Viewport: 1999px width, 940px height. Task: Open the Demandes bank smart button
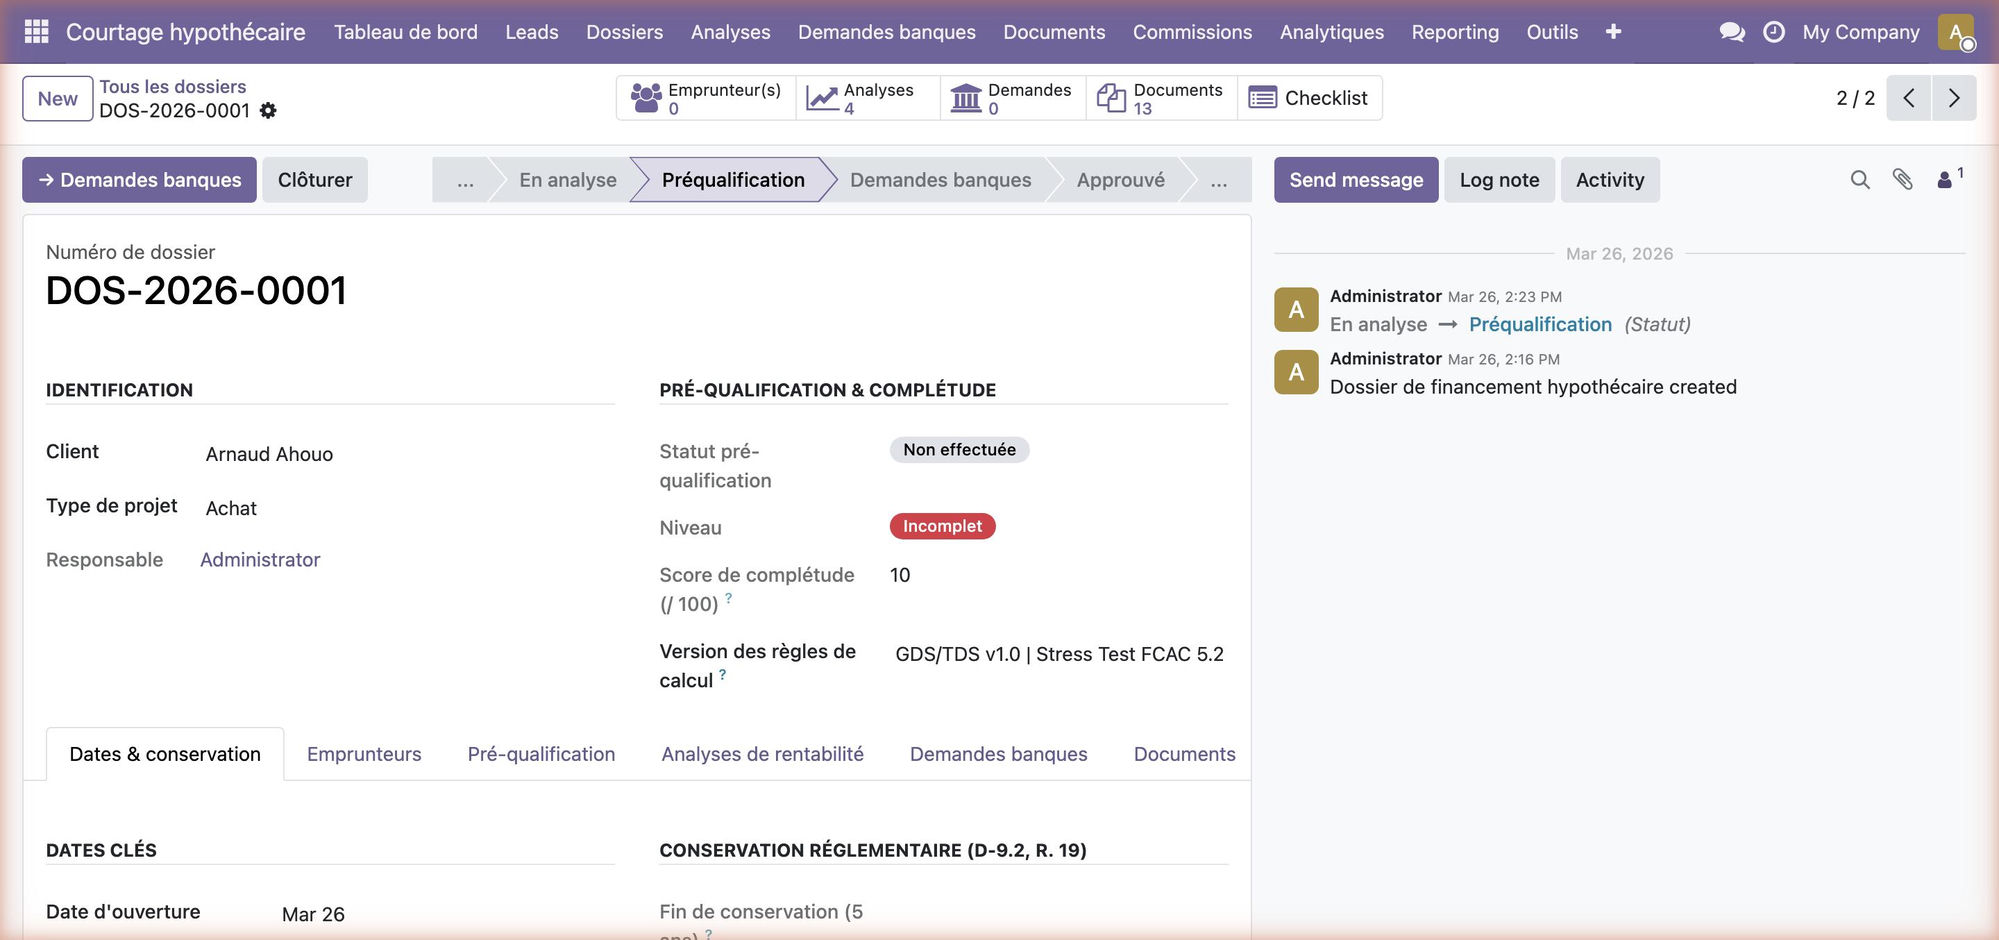pyautogui.click(x=1012, y=98)
